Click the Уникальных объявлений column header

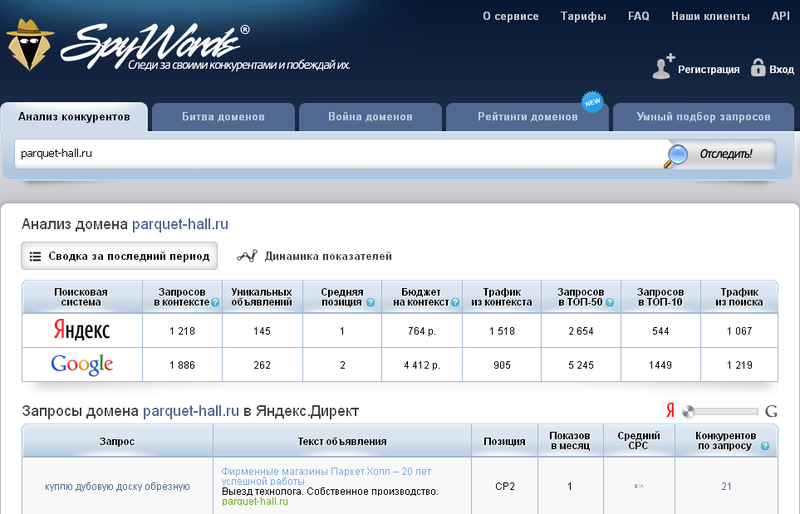coord(262,297)
